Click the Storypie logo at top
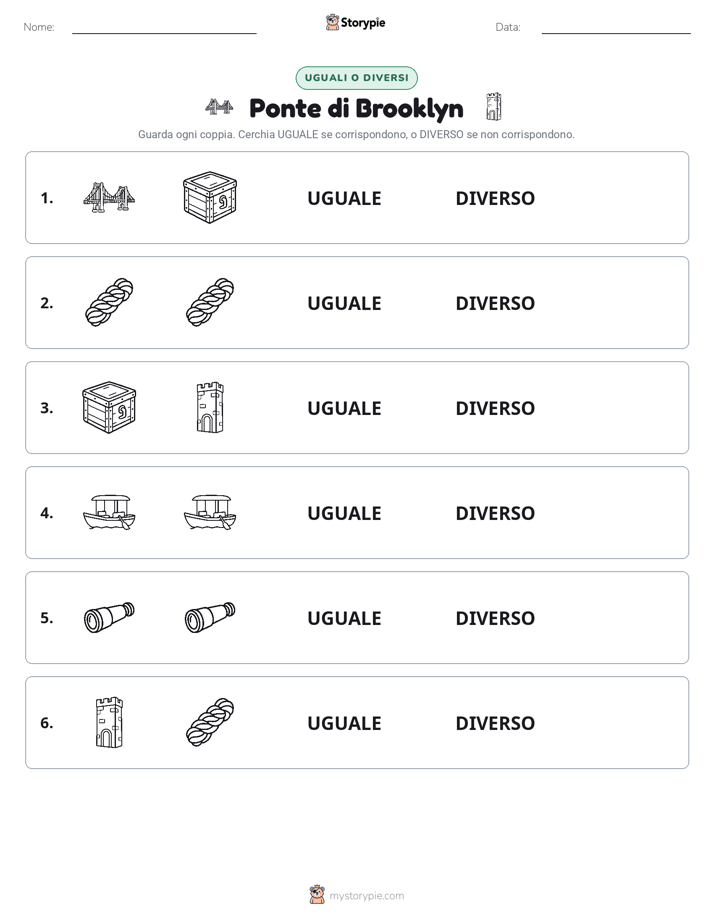This screenshot has height=924, width=714. pos(355,22)
